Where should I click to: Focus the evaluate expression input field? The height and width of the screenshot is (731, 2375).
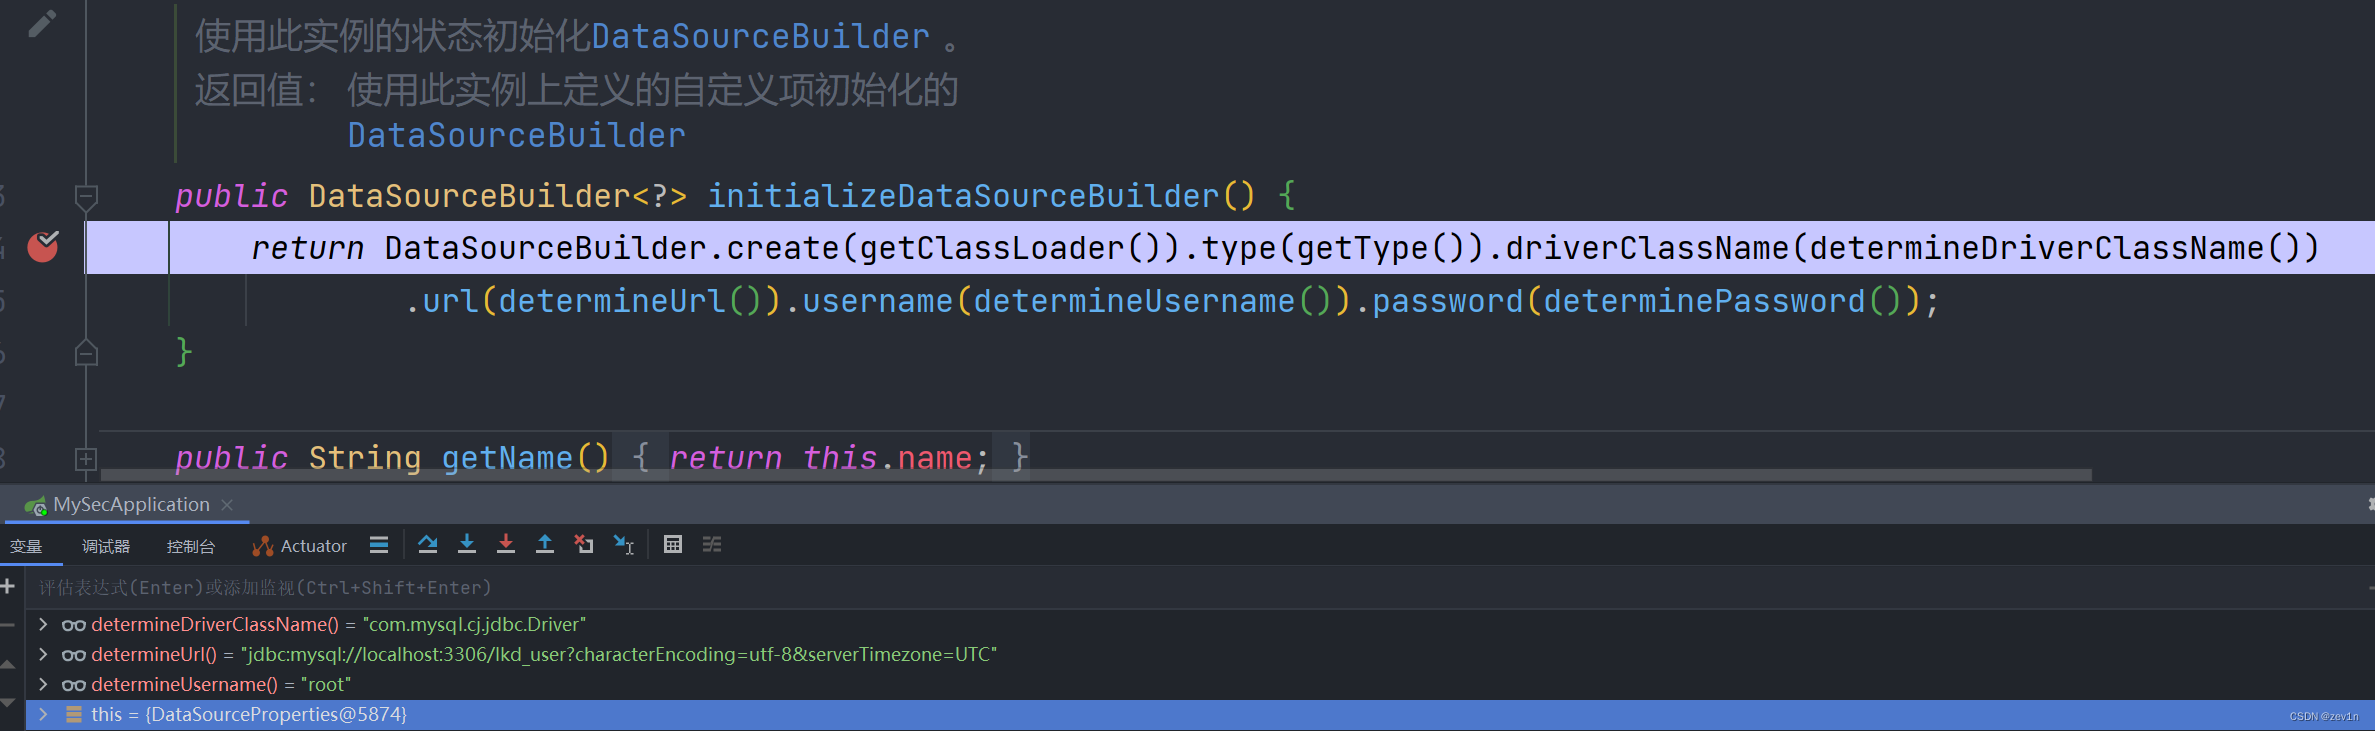click(x=1200, y=588)
